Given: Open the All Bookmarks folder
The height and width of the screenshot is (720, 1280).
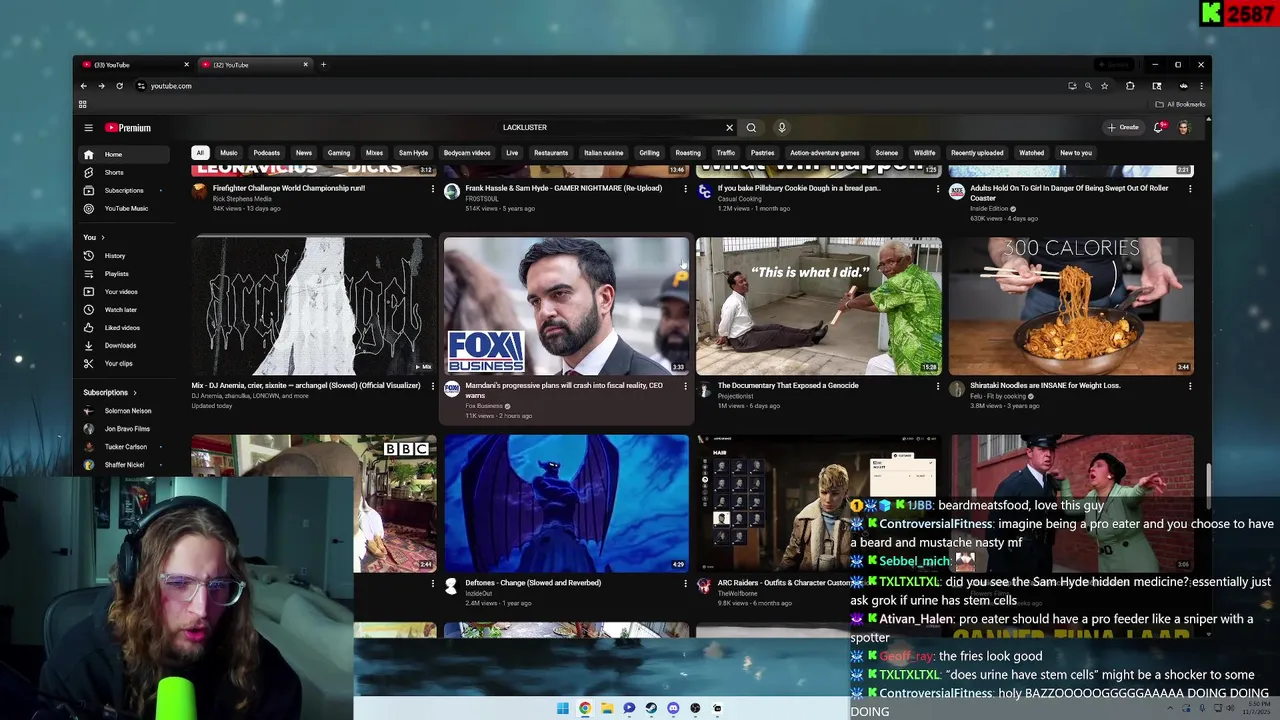Looking at the screenshot, I should coord(1181,104).
